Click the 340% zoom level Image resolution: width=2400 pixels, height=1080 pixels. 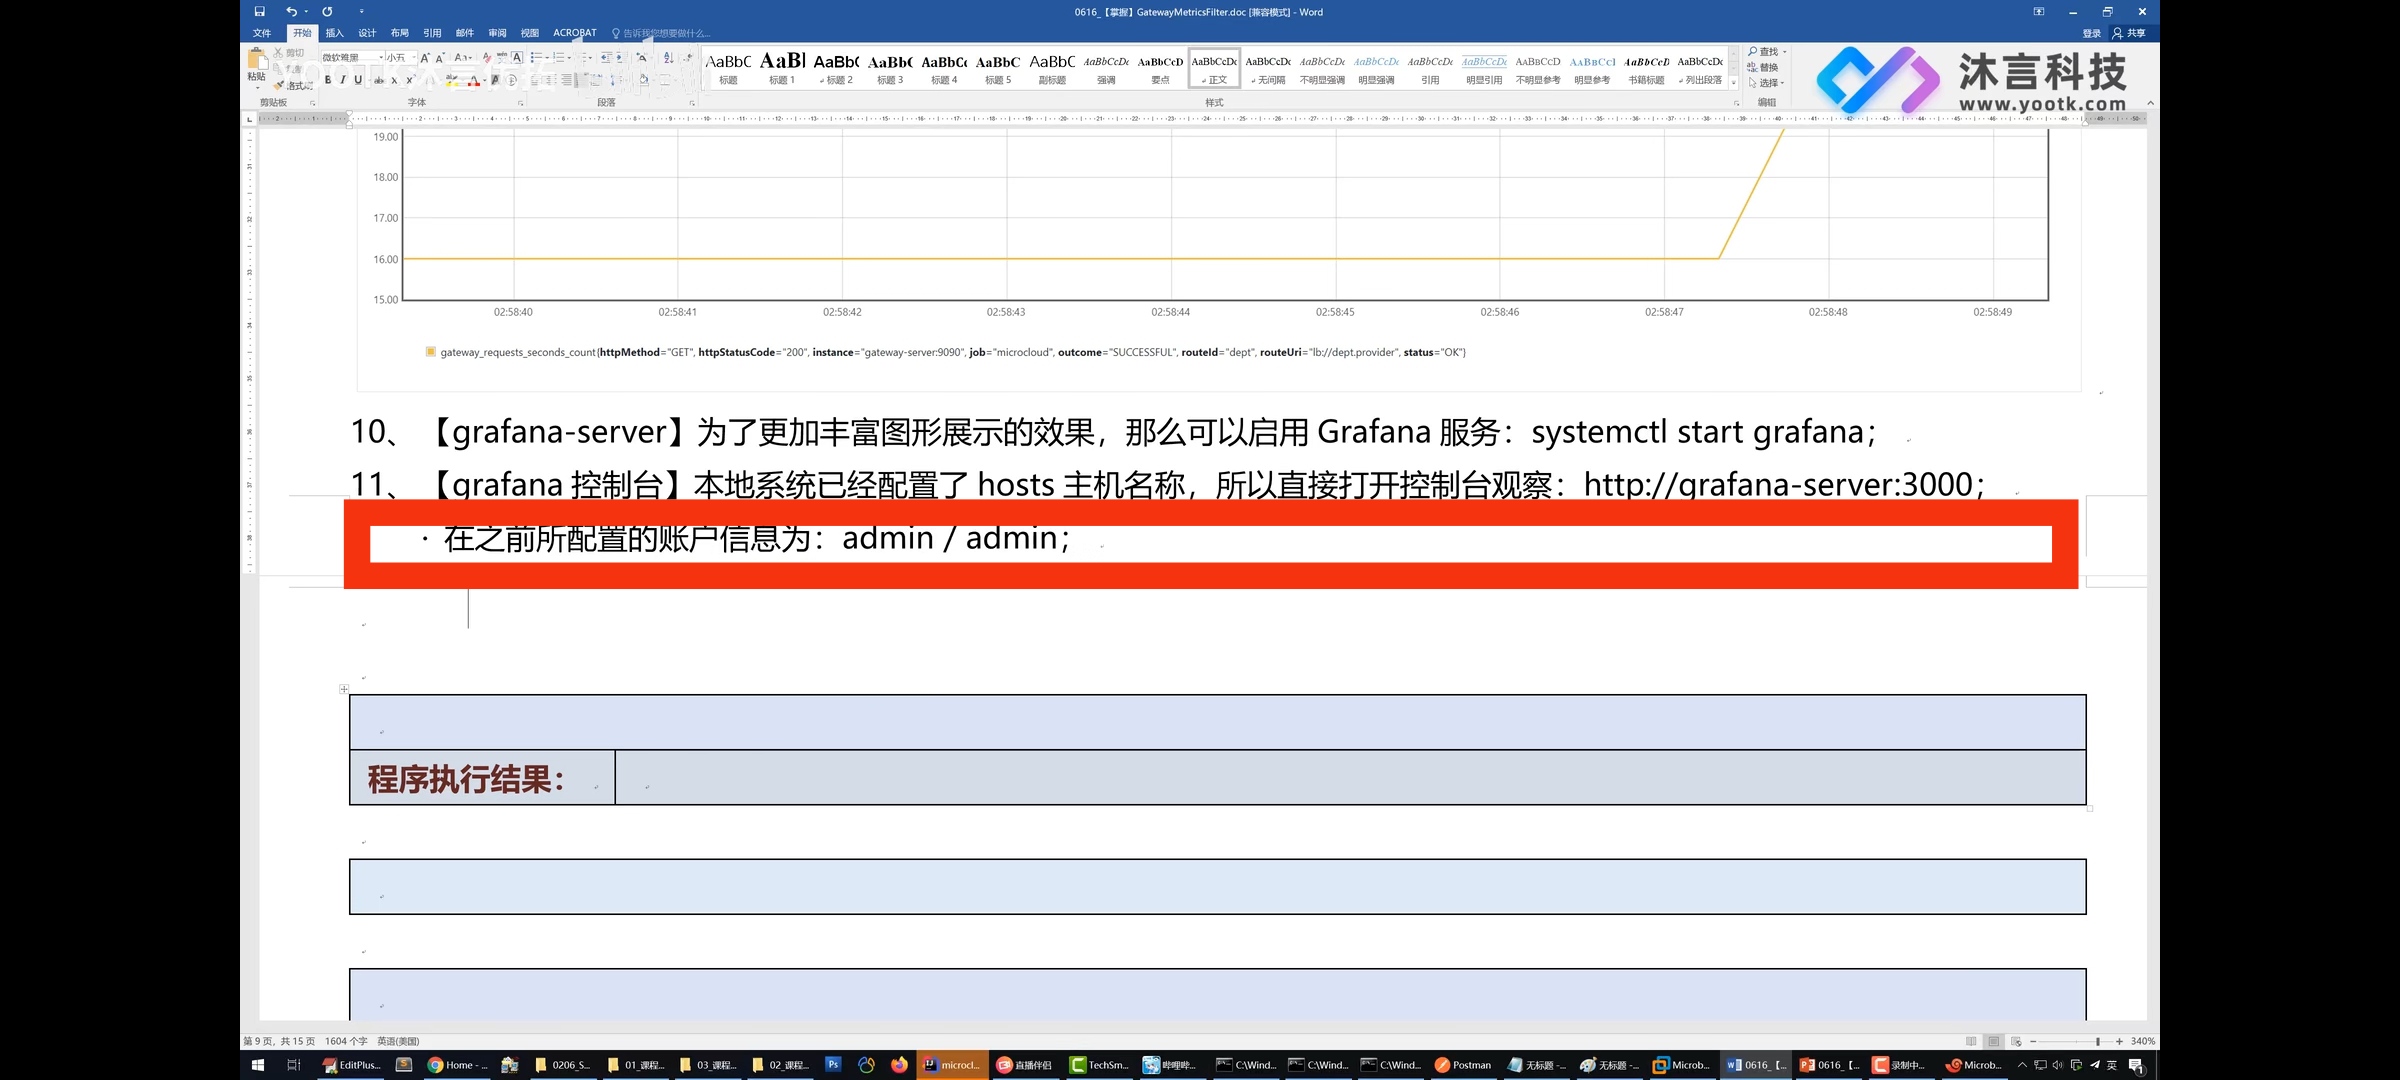(x=2143, y=1041)
